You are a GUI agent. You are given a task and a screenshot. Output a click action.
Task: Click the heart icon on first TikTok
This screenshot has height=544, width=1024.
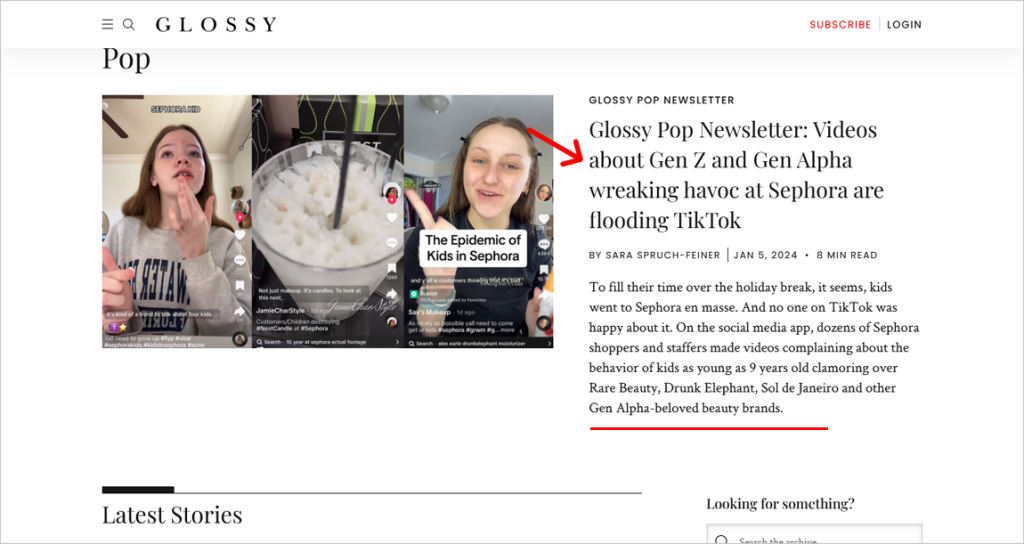(240, 235)
